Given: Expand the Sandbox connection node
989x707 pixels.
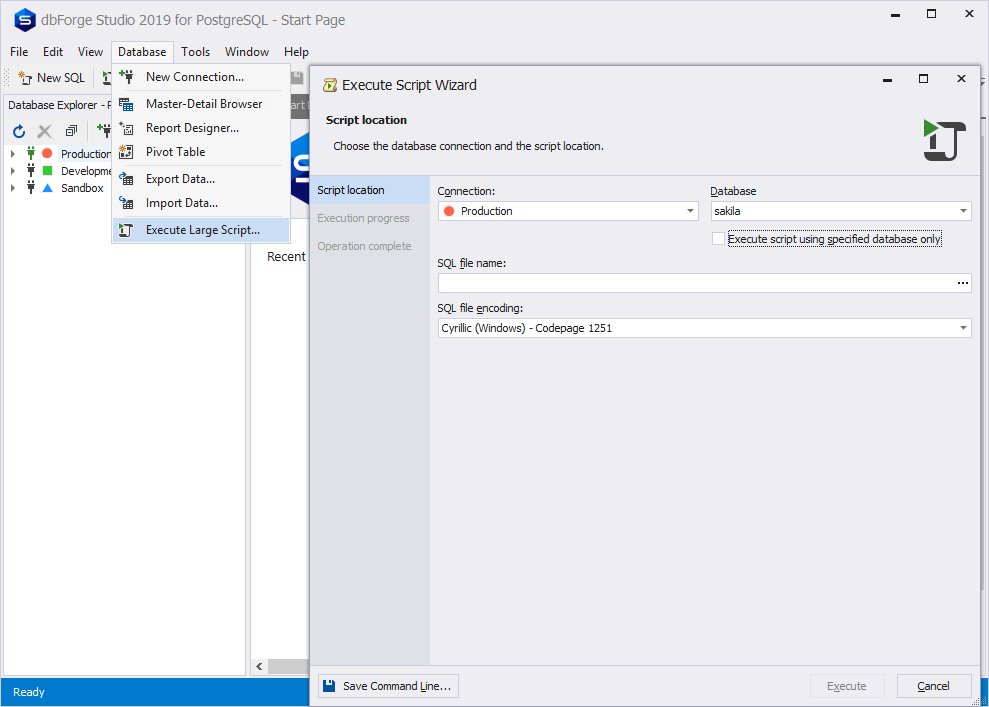Looking at the screenshot, I should tap(13, 187).
